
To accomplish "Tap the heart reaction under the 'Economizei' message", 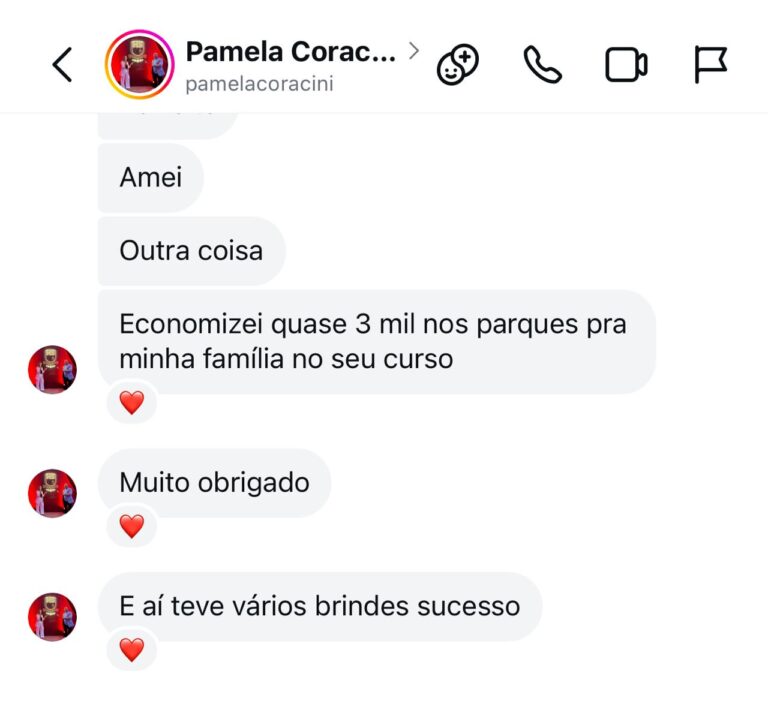I will [x=132, y=403].
